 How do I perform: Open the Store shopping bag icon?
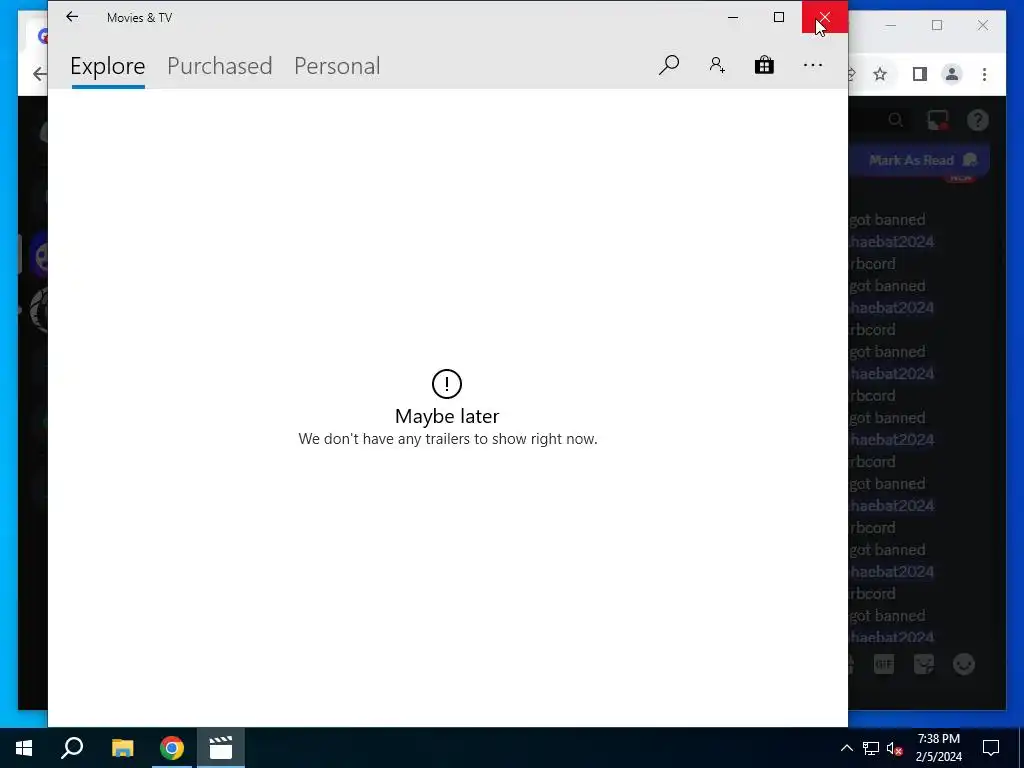(x=764, y=65)
